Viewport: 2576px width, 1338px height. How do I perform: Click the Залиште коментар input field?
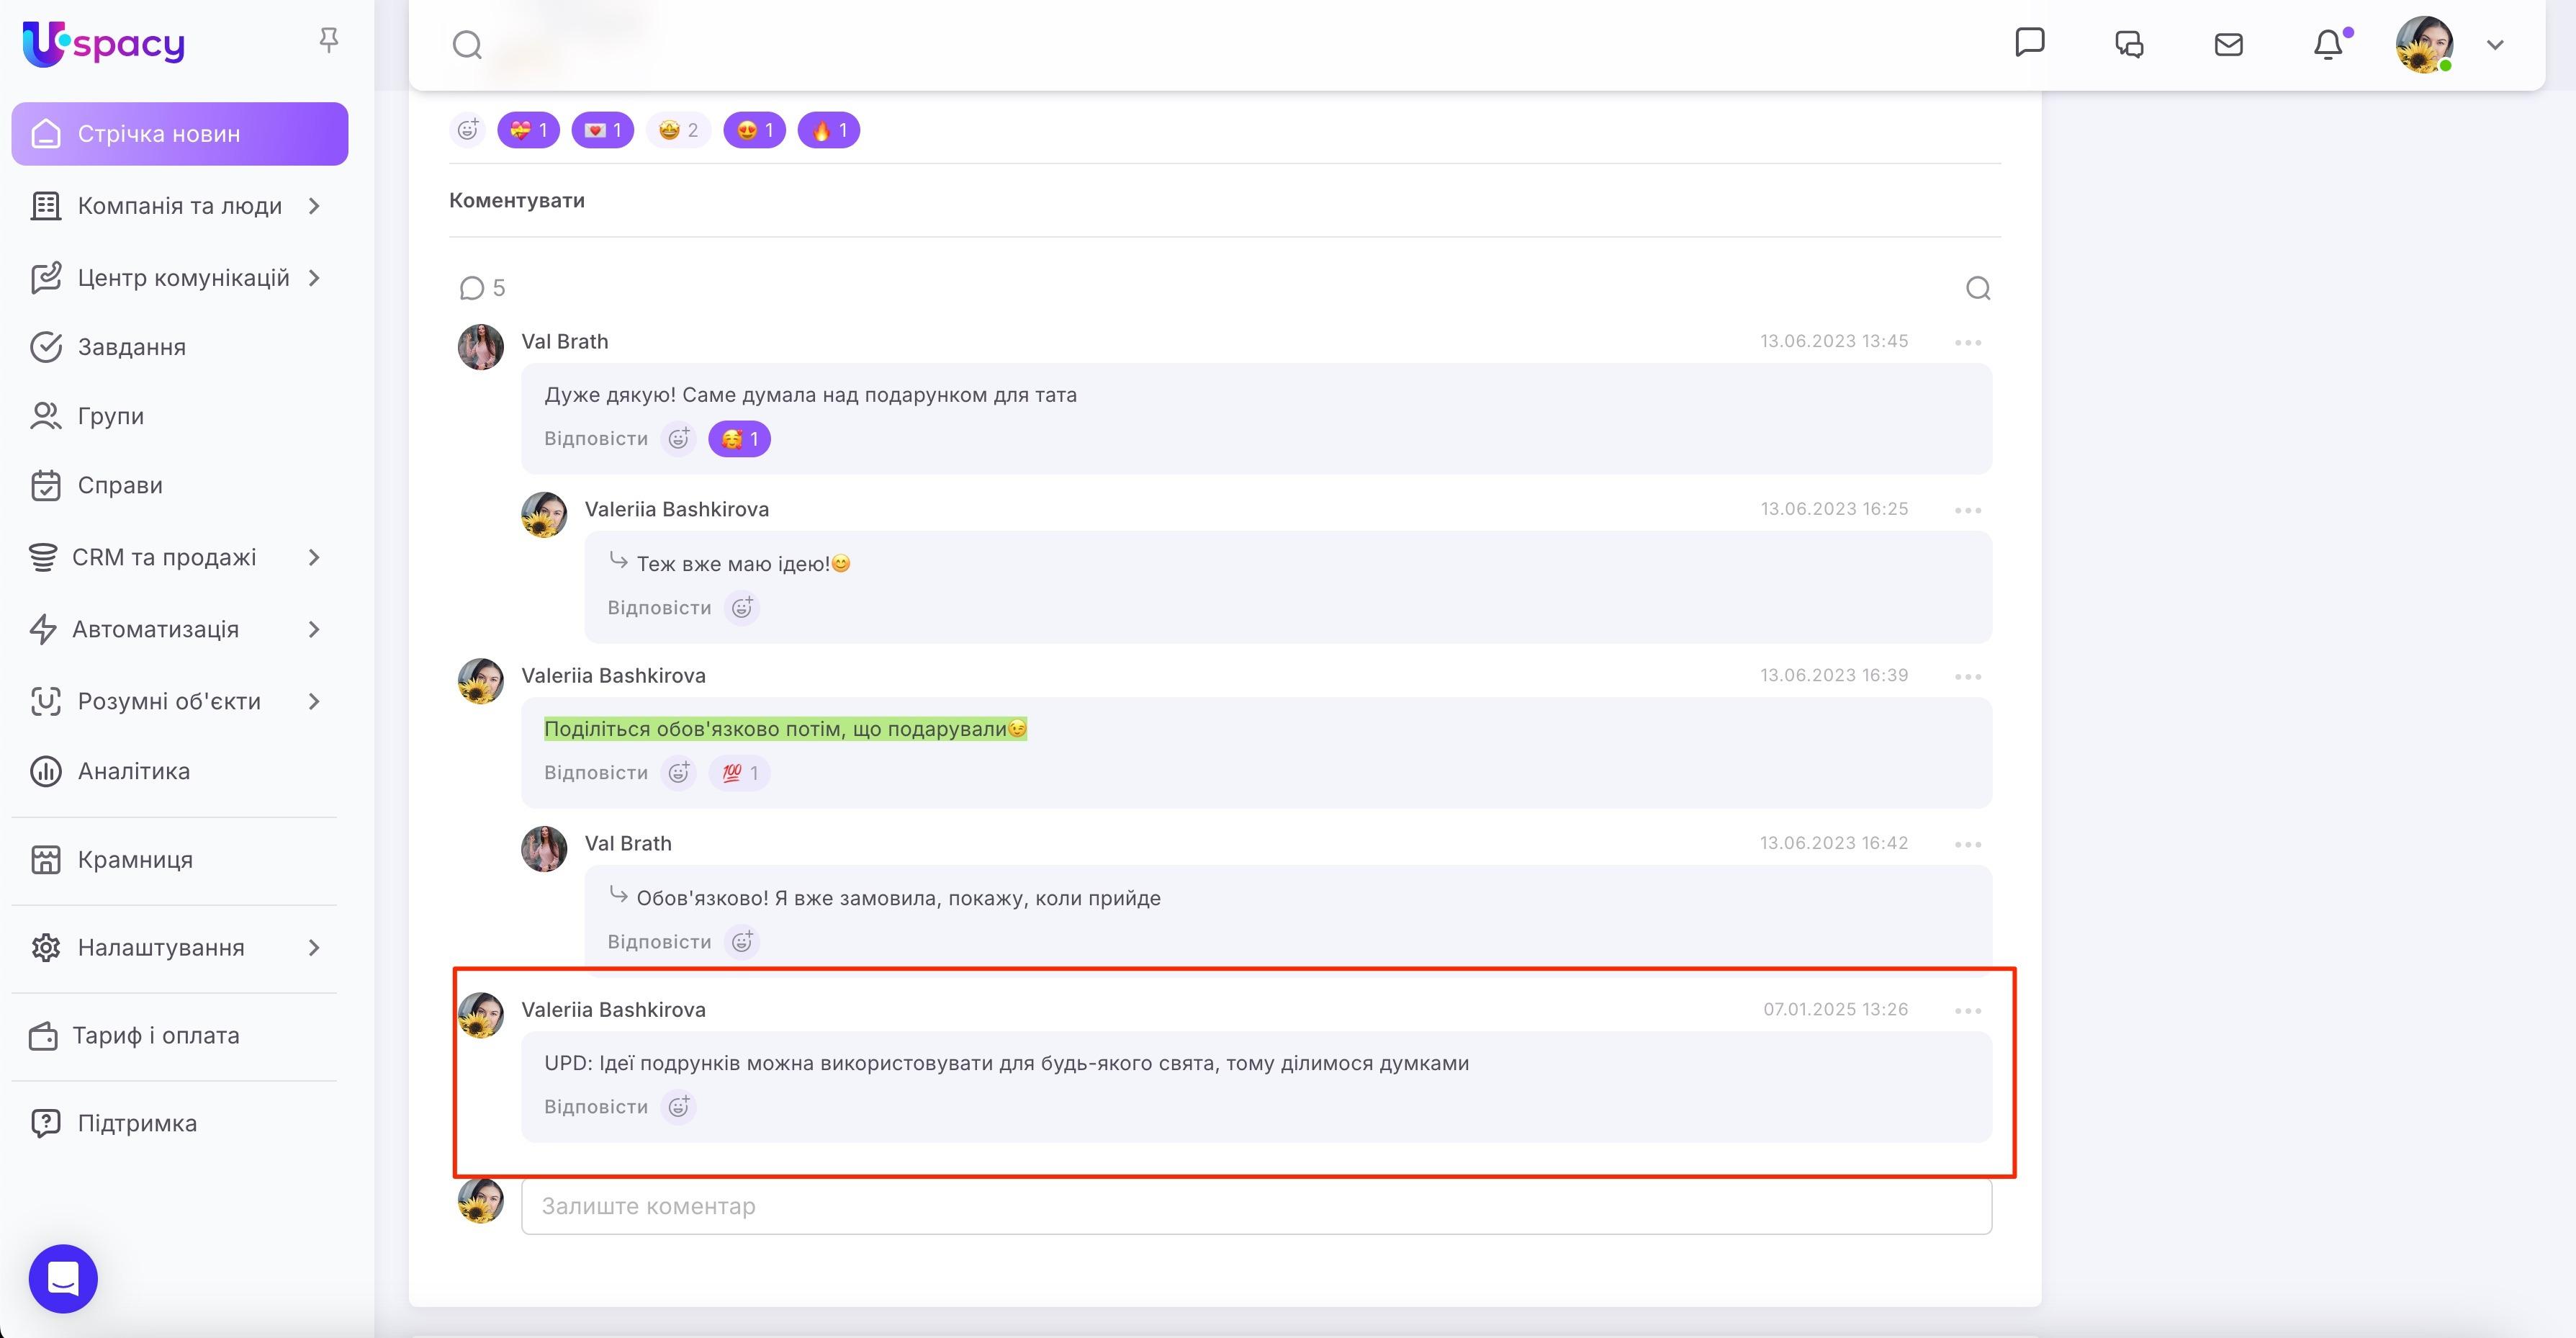(1255, 1206)
